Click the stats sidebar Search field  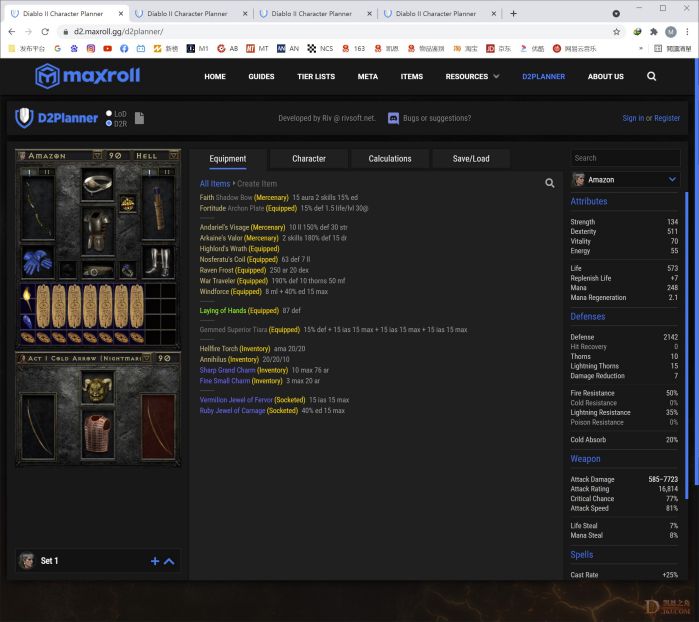pos(625,158)
